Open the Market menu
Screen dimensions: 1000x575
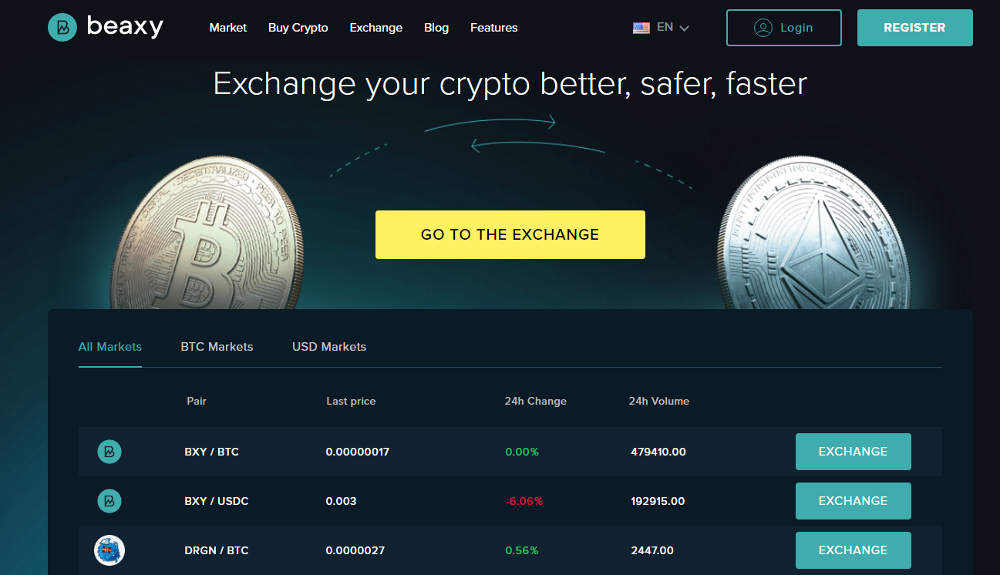228,27
